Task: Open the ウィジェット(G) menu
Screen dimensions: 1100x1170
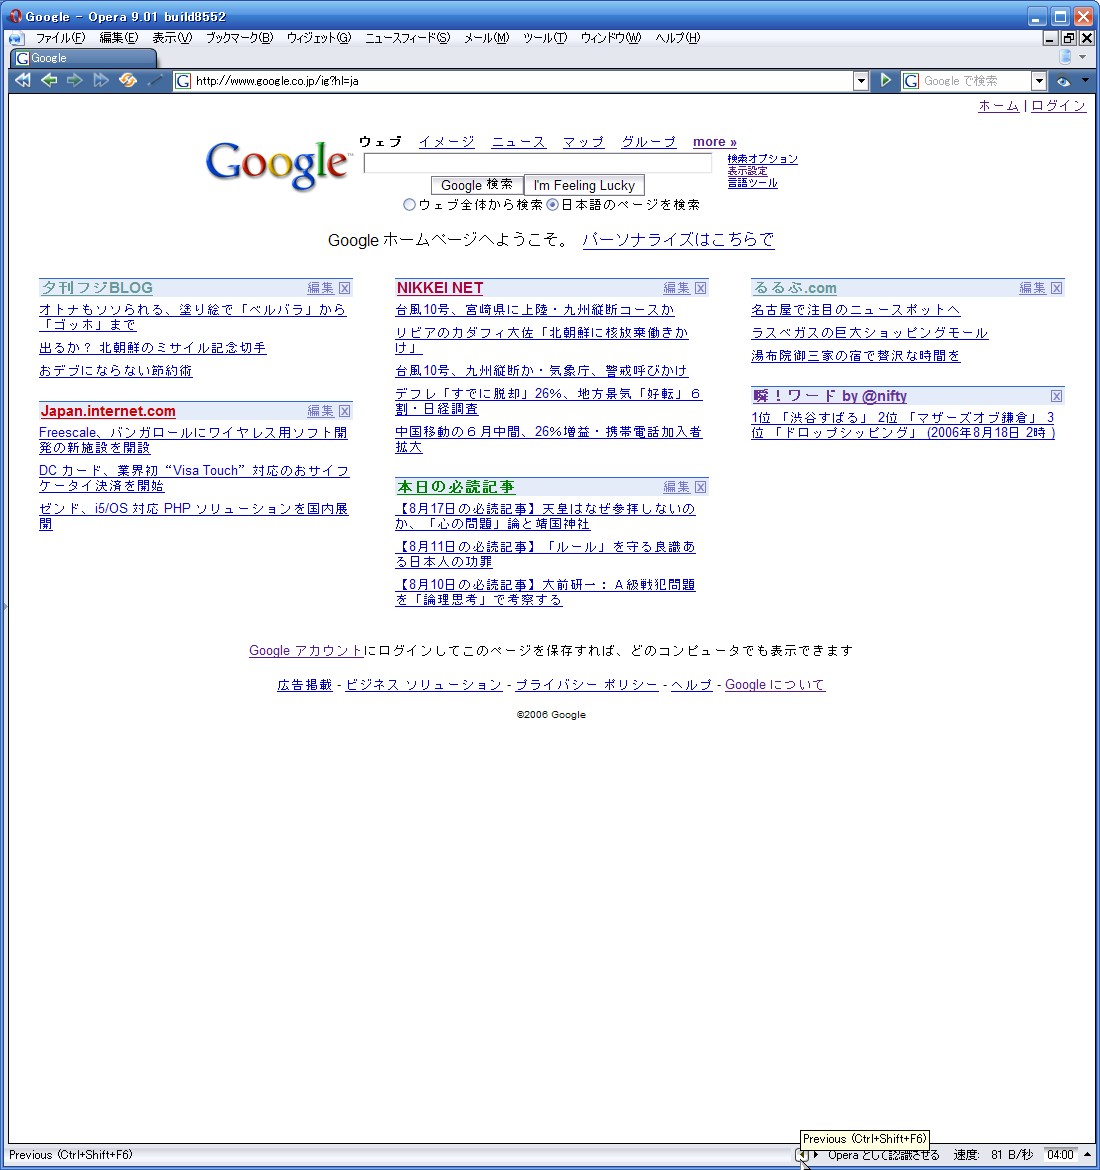Action: pos(319,38)
